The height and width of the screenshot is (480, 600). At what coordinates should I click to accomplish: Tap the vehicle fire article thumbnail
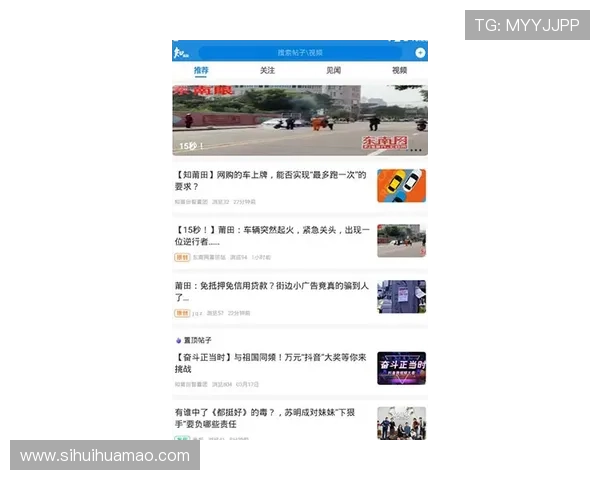pyautogui.click(x=401, y=240)
